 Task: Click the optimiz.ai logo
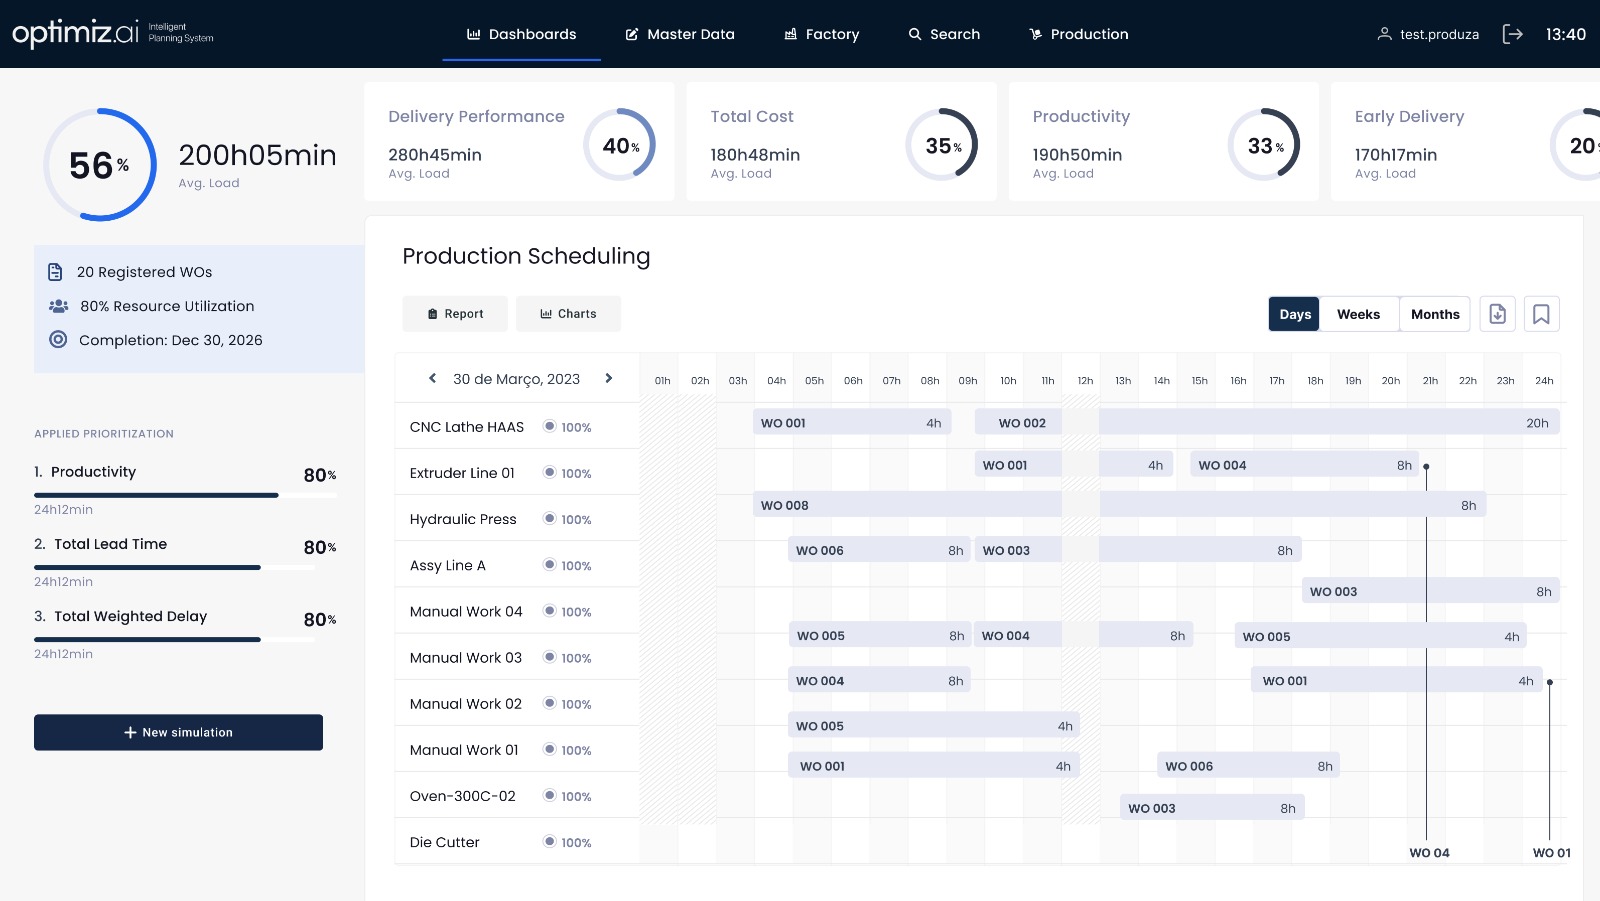76,33
